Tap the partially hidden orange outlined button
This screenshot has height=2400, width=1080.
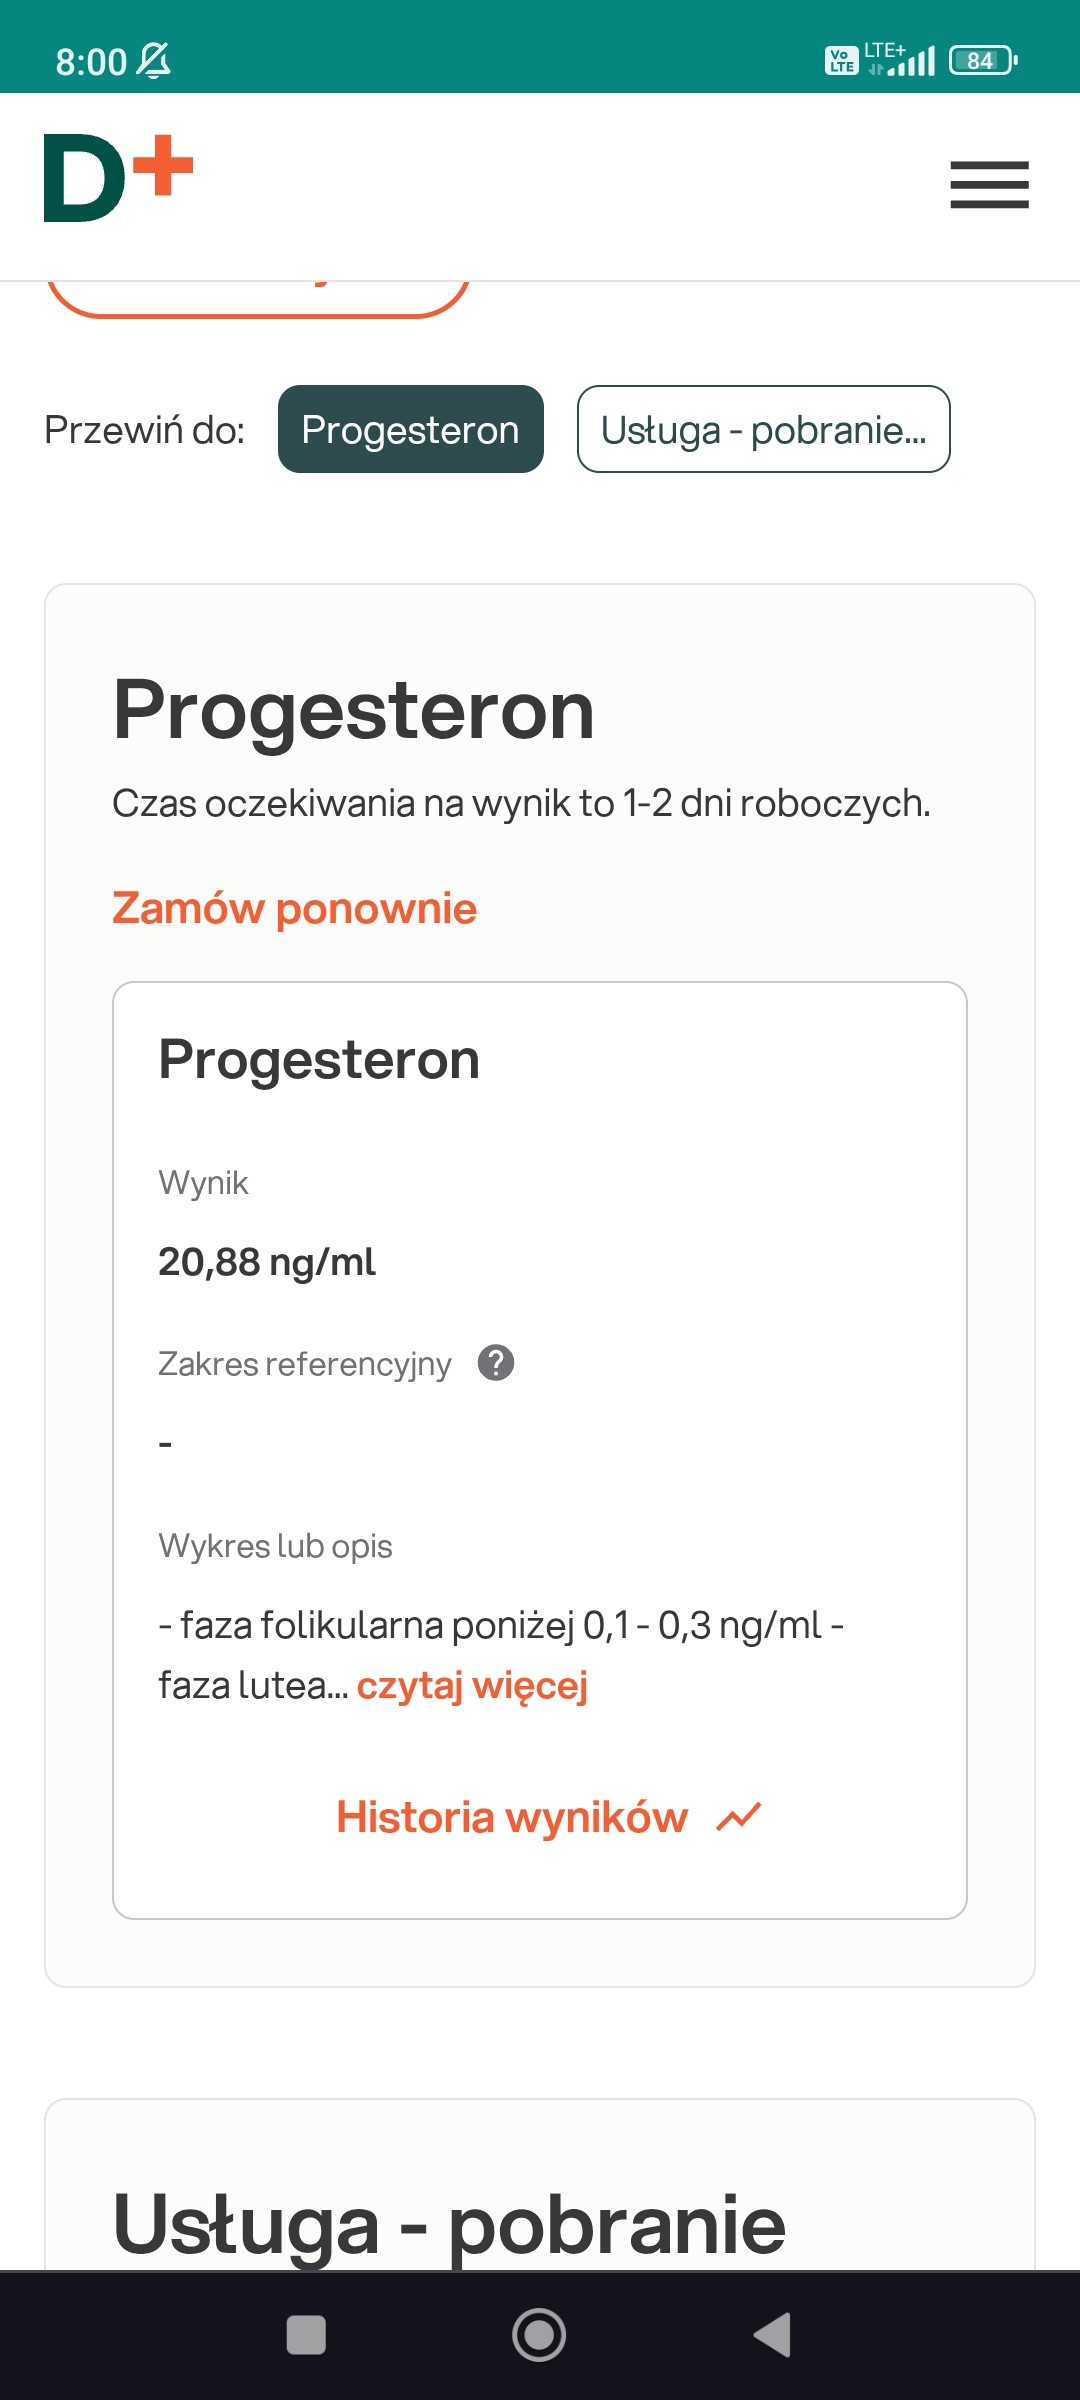[258, 297]
